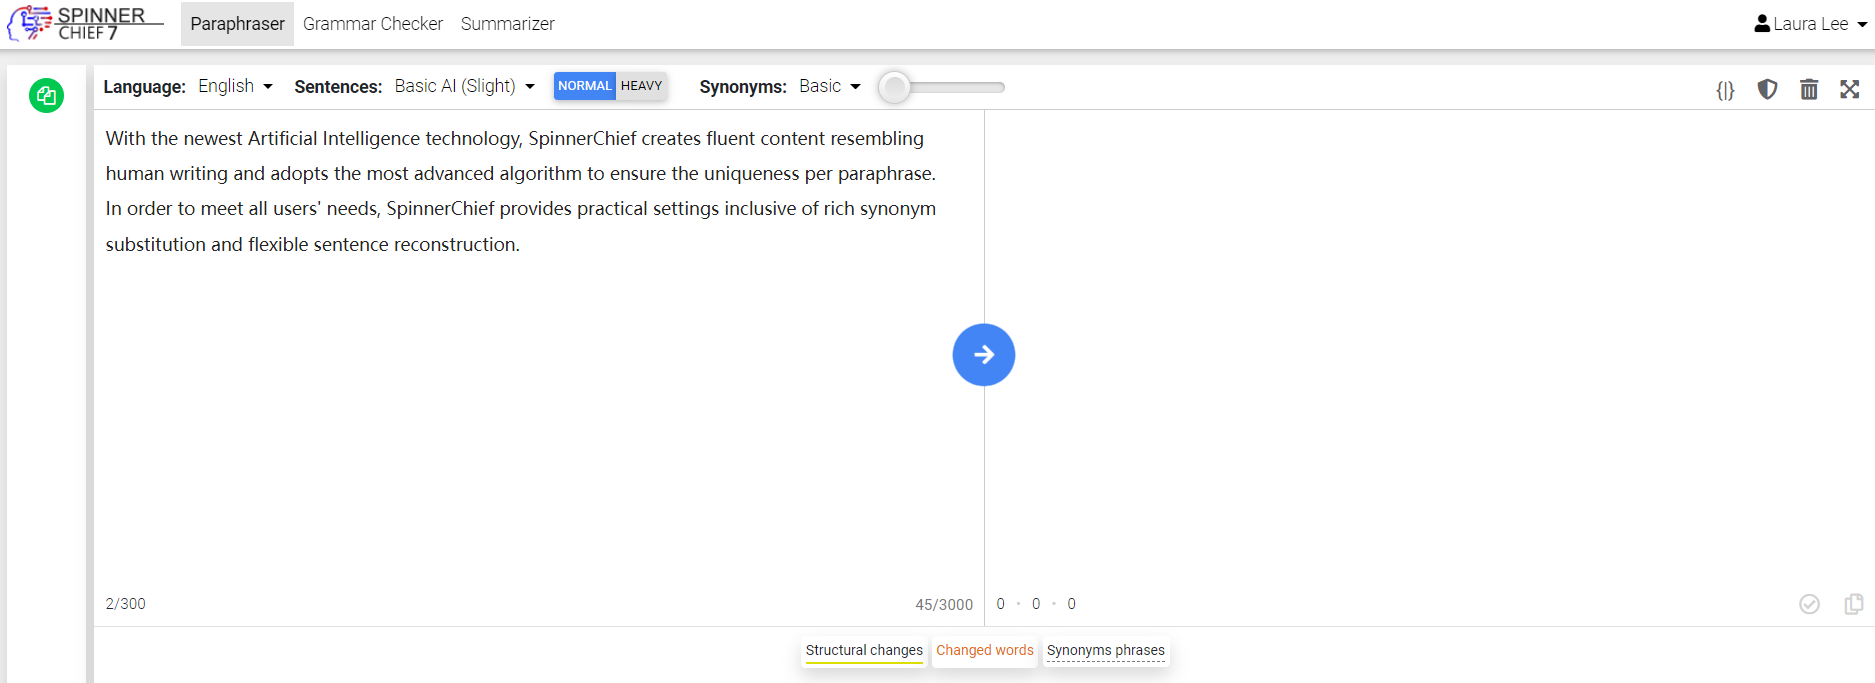This screenshot has width=1875, height=683.
Task: Click the 2/300 usage counter
Action: (126, 604)
